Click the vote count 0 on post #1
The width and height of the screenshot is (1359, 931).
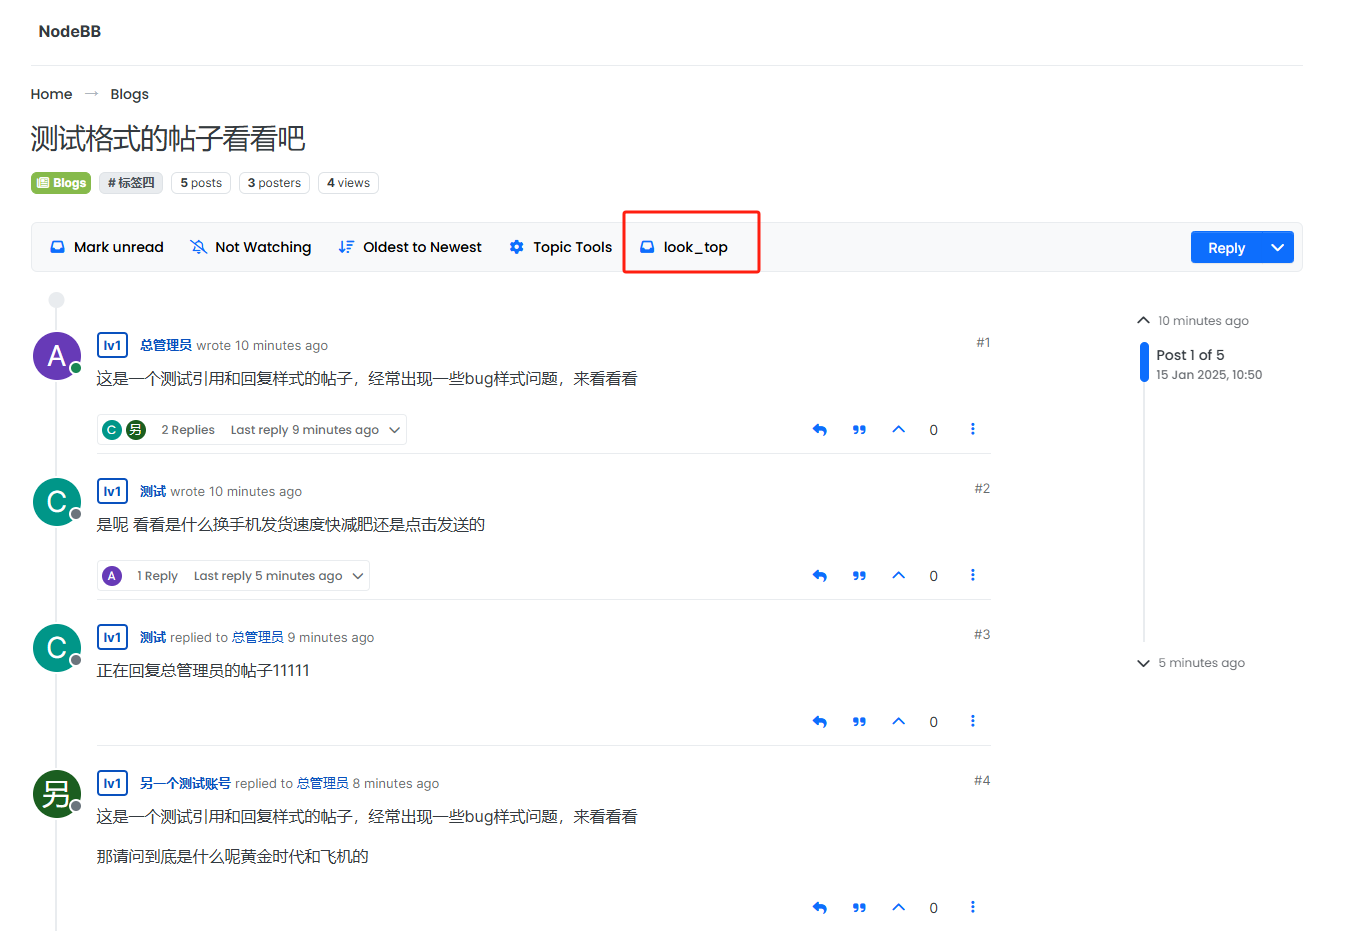tap(934, 430)
